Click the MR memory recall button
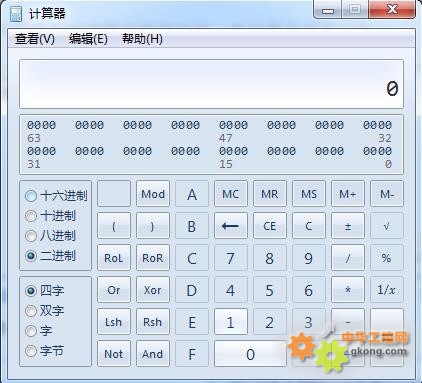Viewport: 422px width, 383px height. tap(270, 194)
